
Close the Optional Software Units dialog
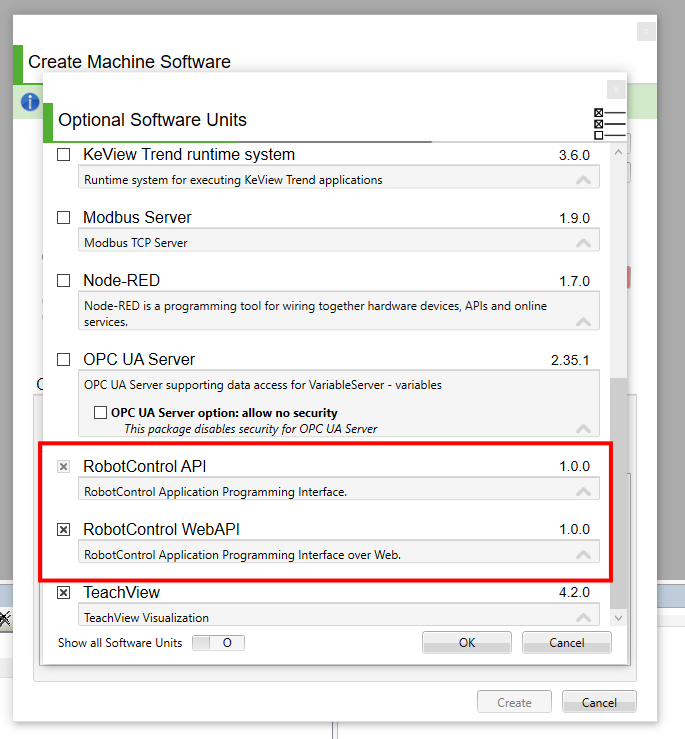(x=616, y=90)
